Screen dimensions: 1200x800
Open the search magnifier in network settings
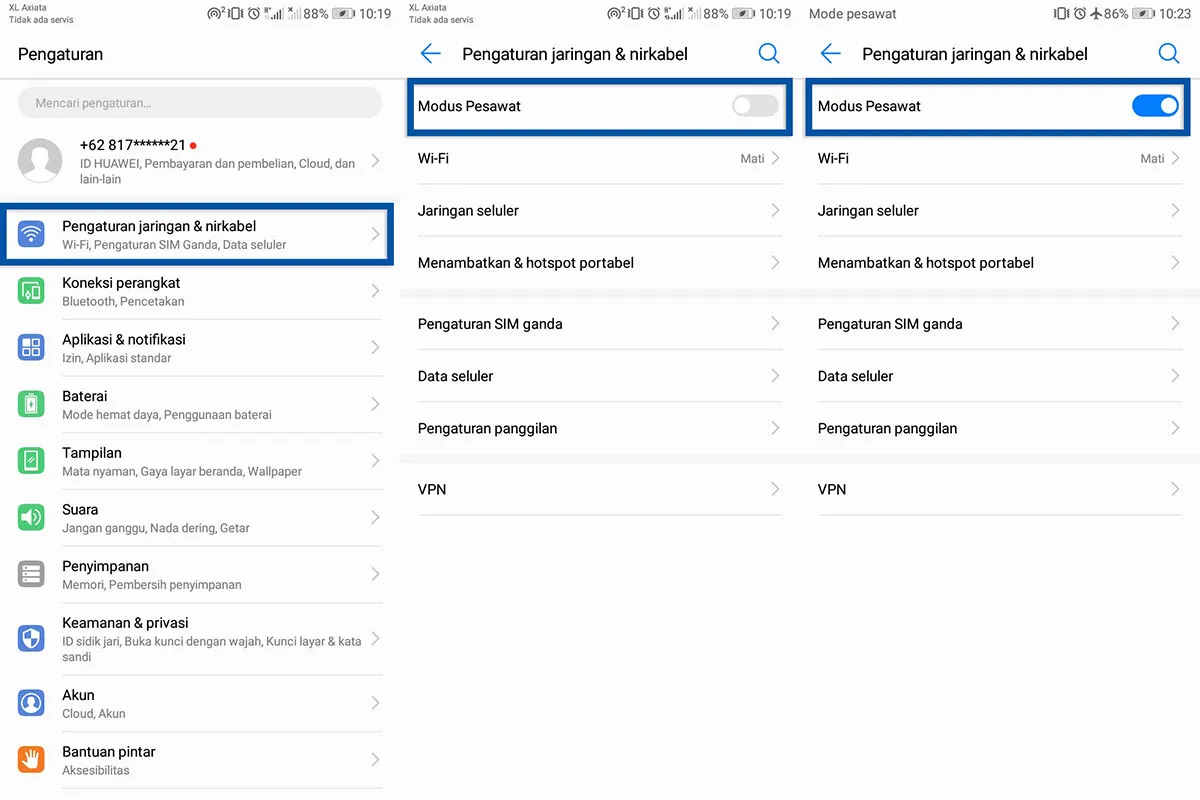[769, 54]
